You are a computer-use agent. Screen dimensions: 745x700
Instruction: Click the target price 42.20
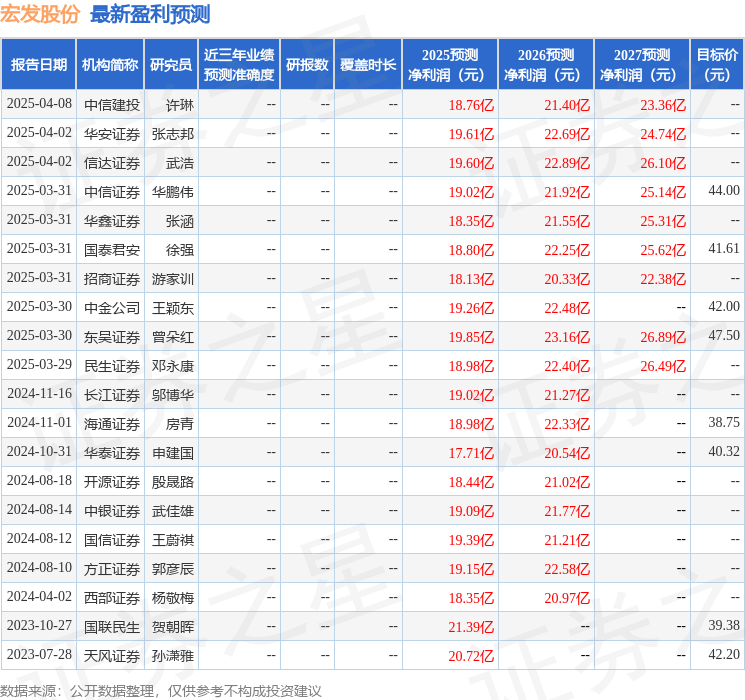[724, 654]
